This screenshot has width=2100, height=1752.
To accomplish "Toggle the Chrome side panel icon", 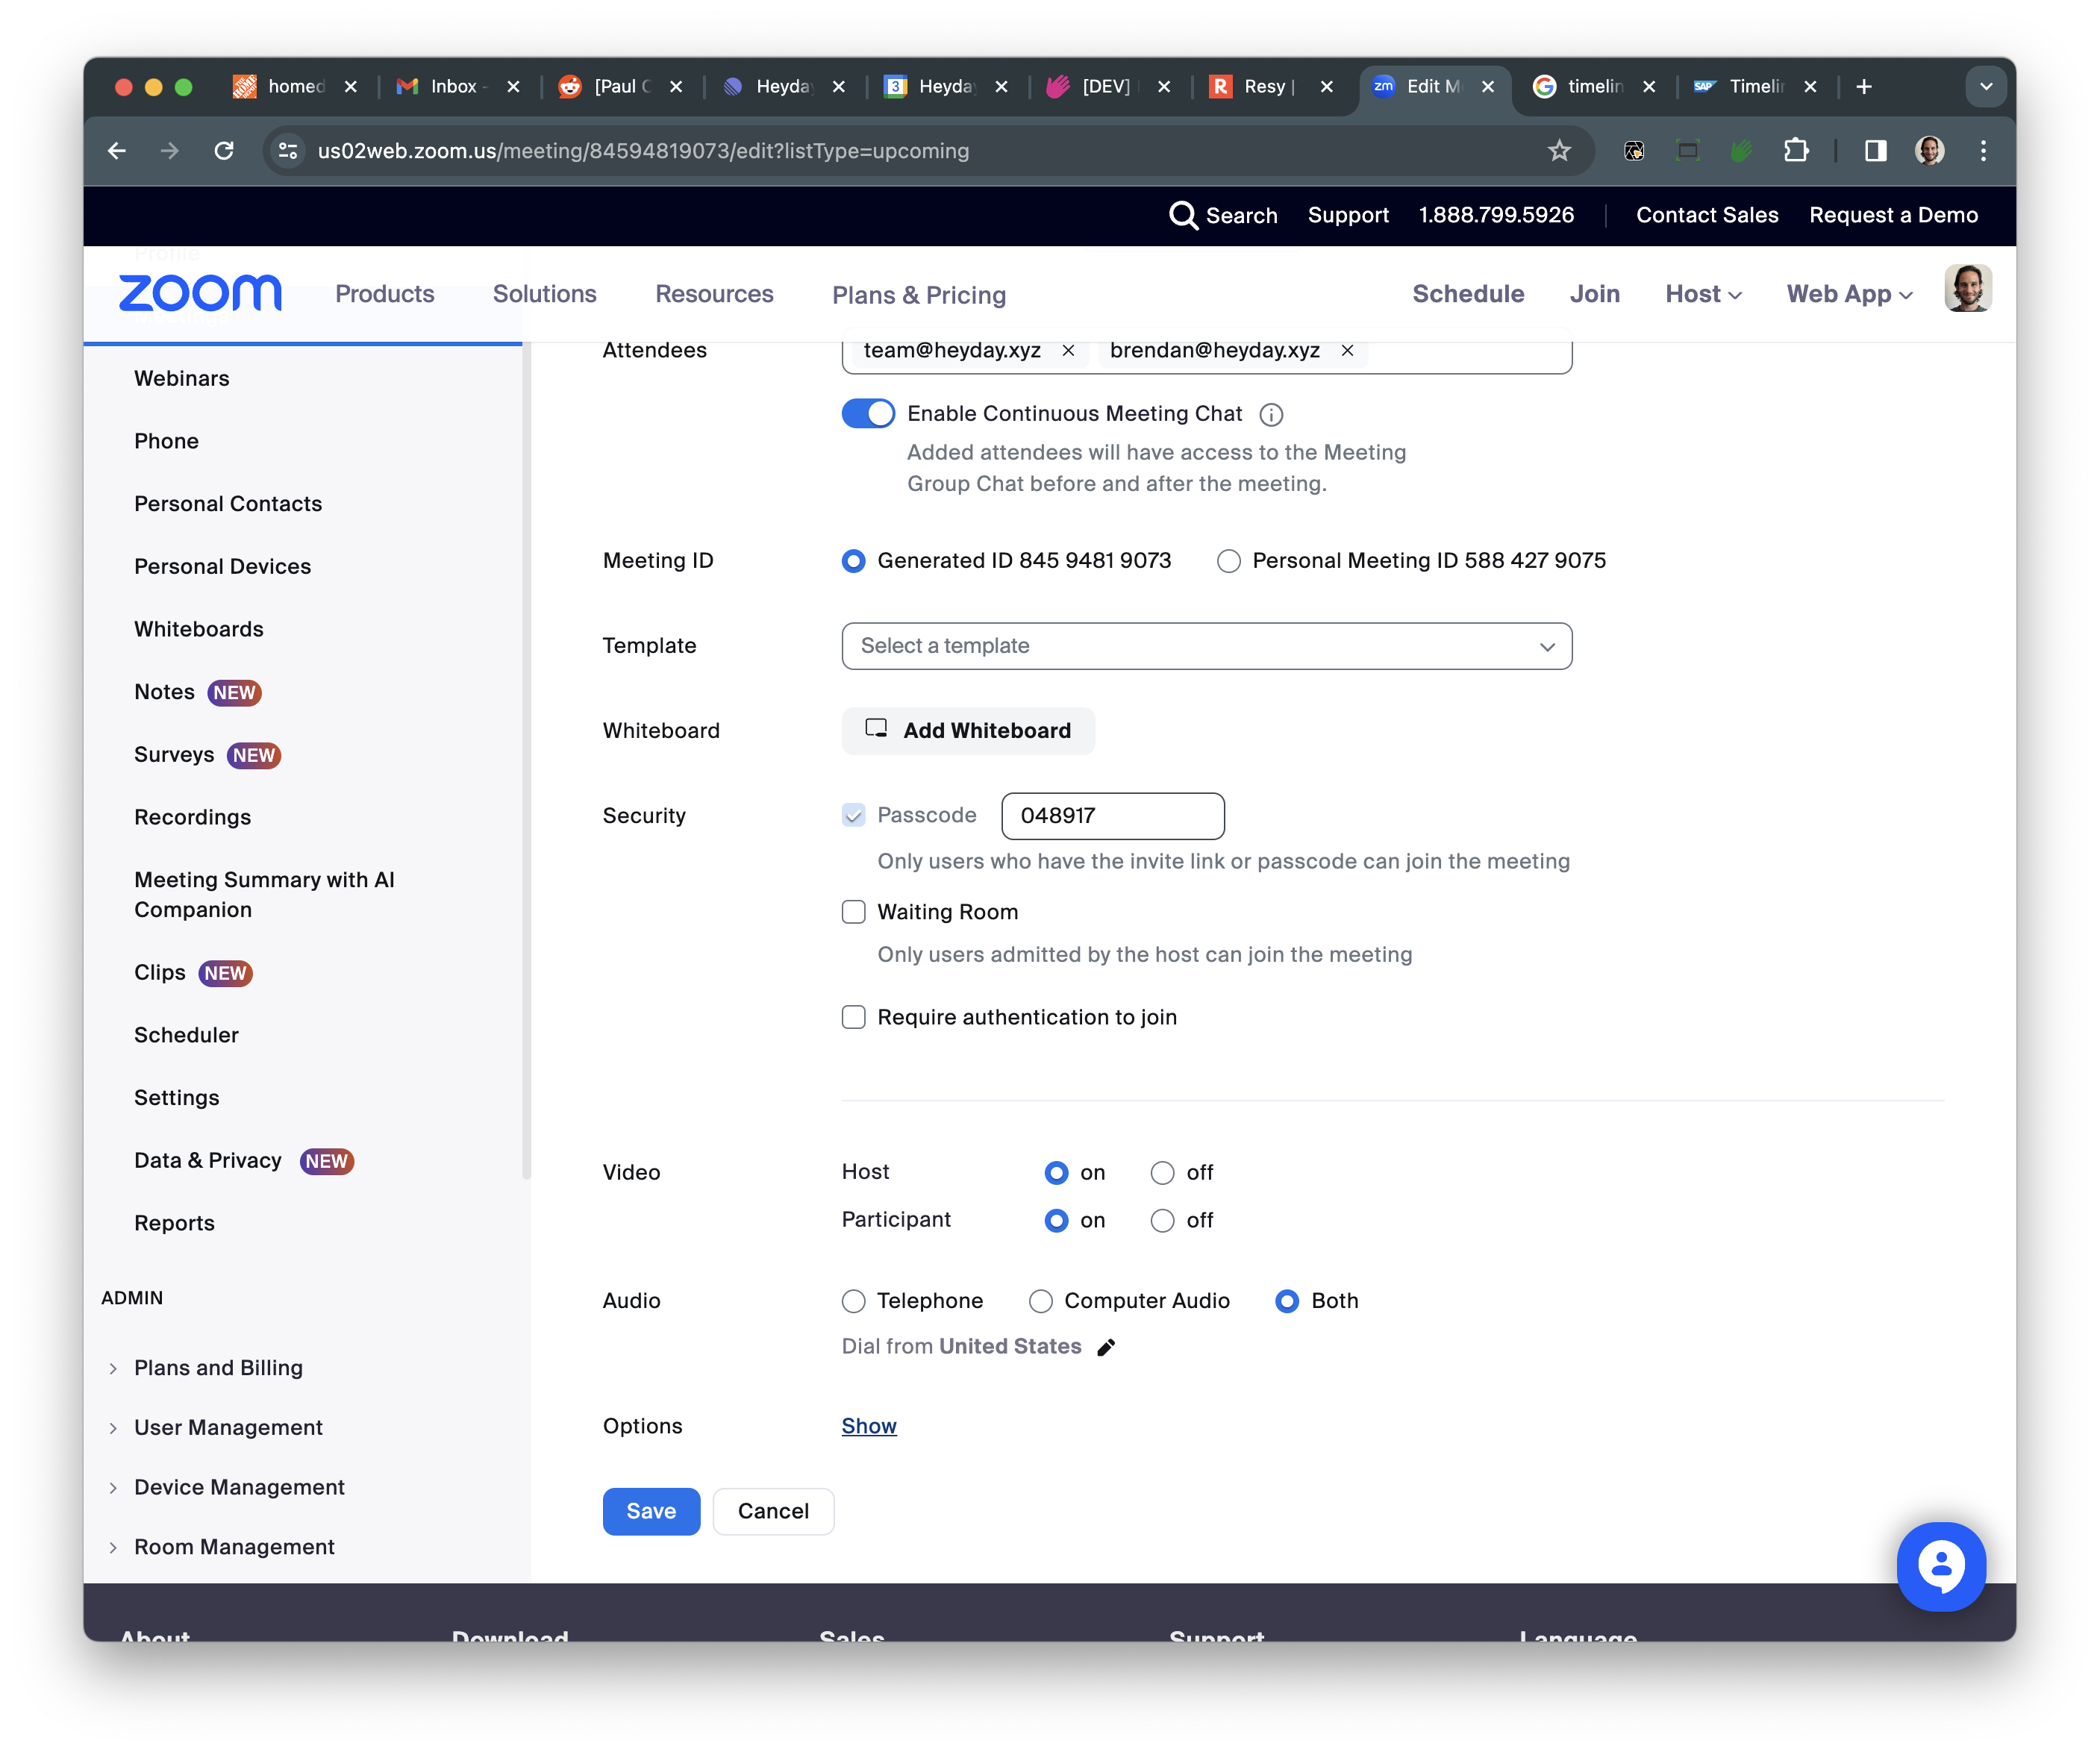I will coord(1875,151).
